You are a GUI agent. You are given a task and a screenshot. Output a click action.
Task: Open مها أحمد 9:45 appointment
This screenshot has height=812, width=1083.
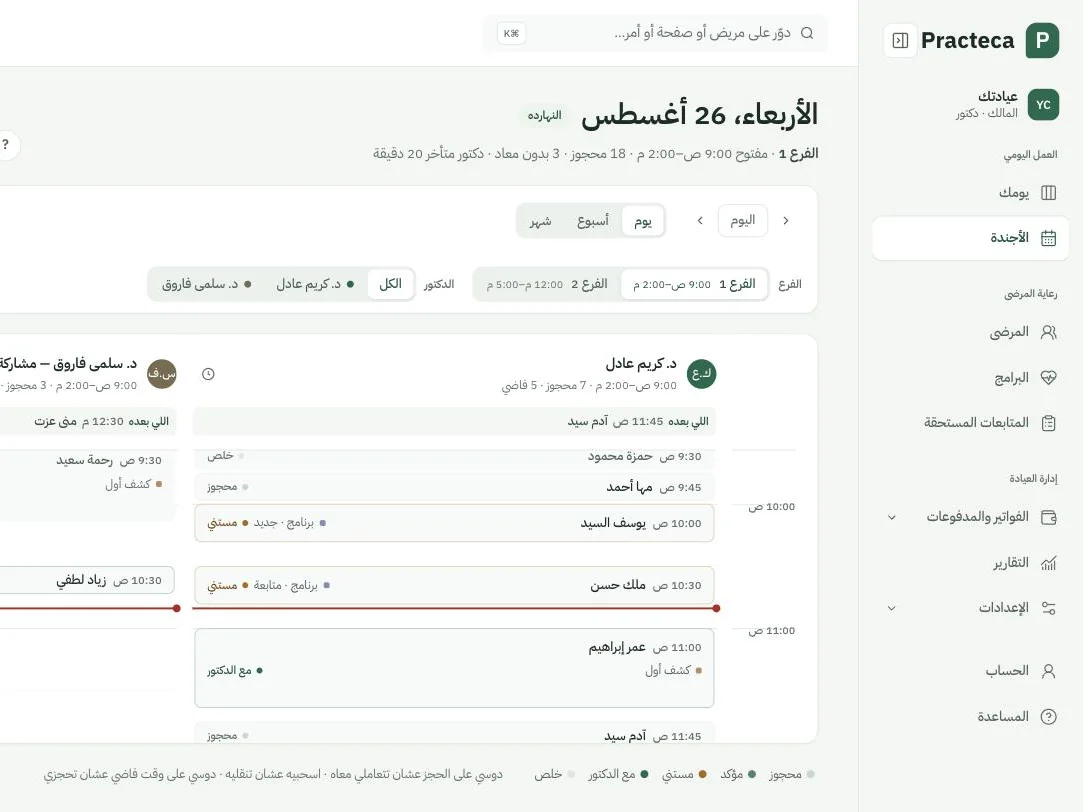click(x=454, y=487)
